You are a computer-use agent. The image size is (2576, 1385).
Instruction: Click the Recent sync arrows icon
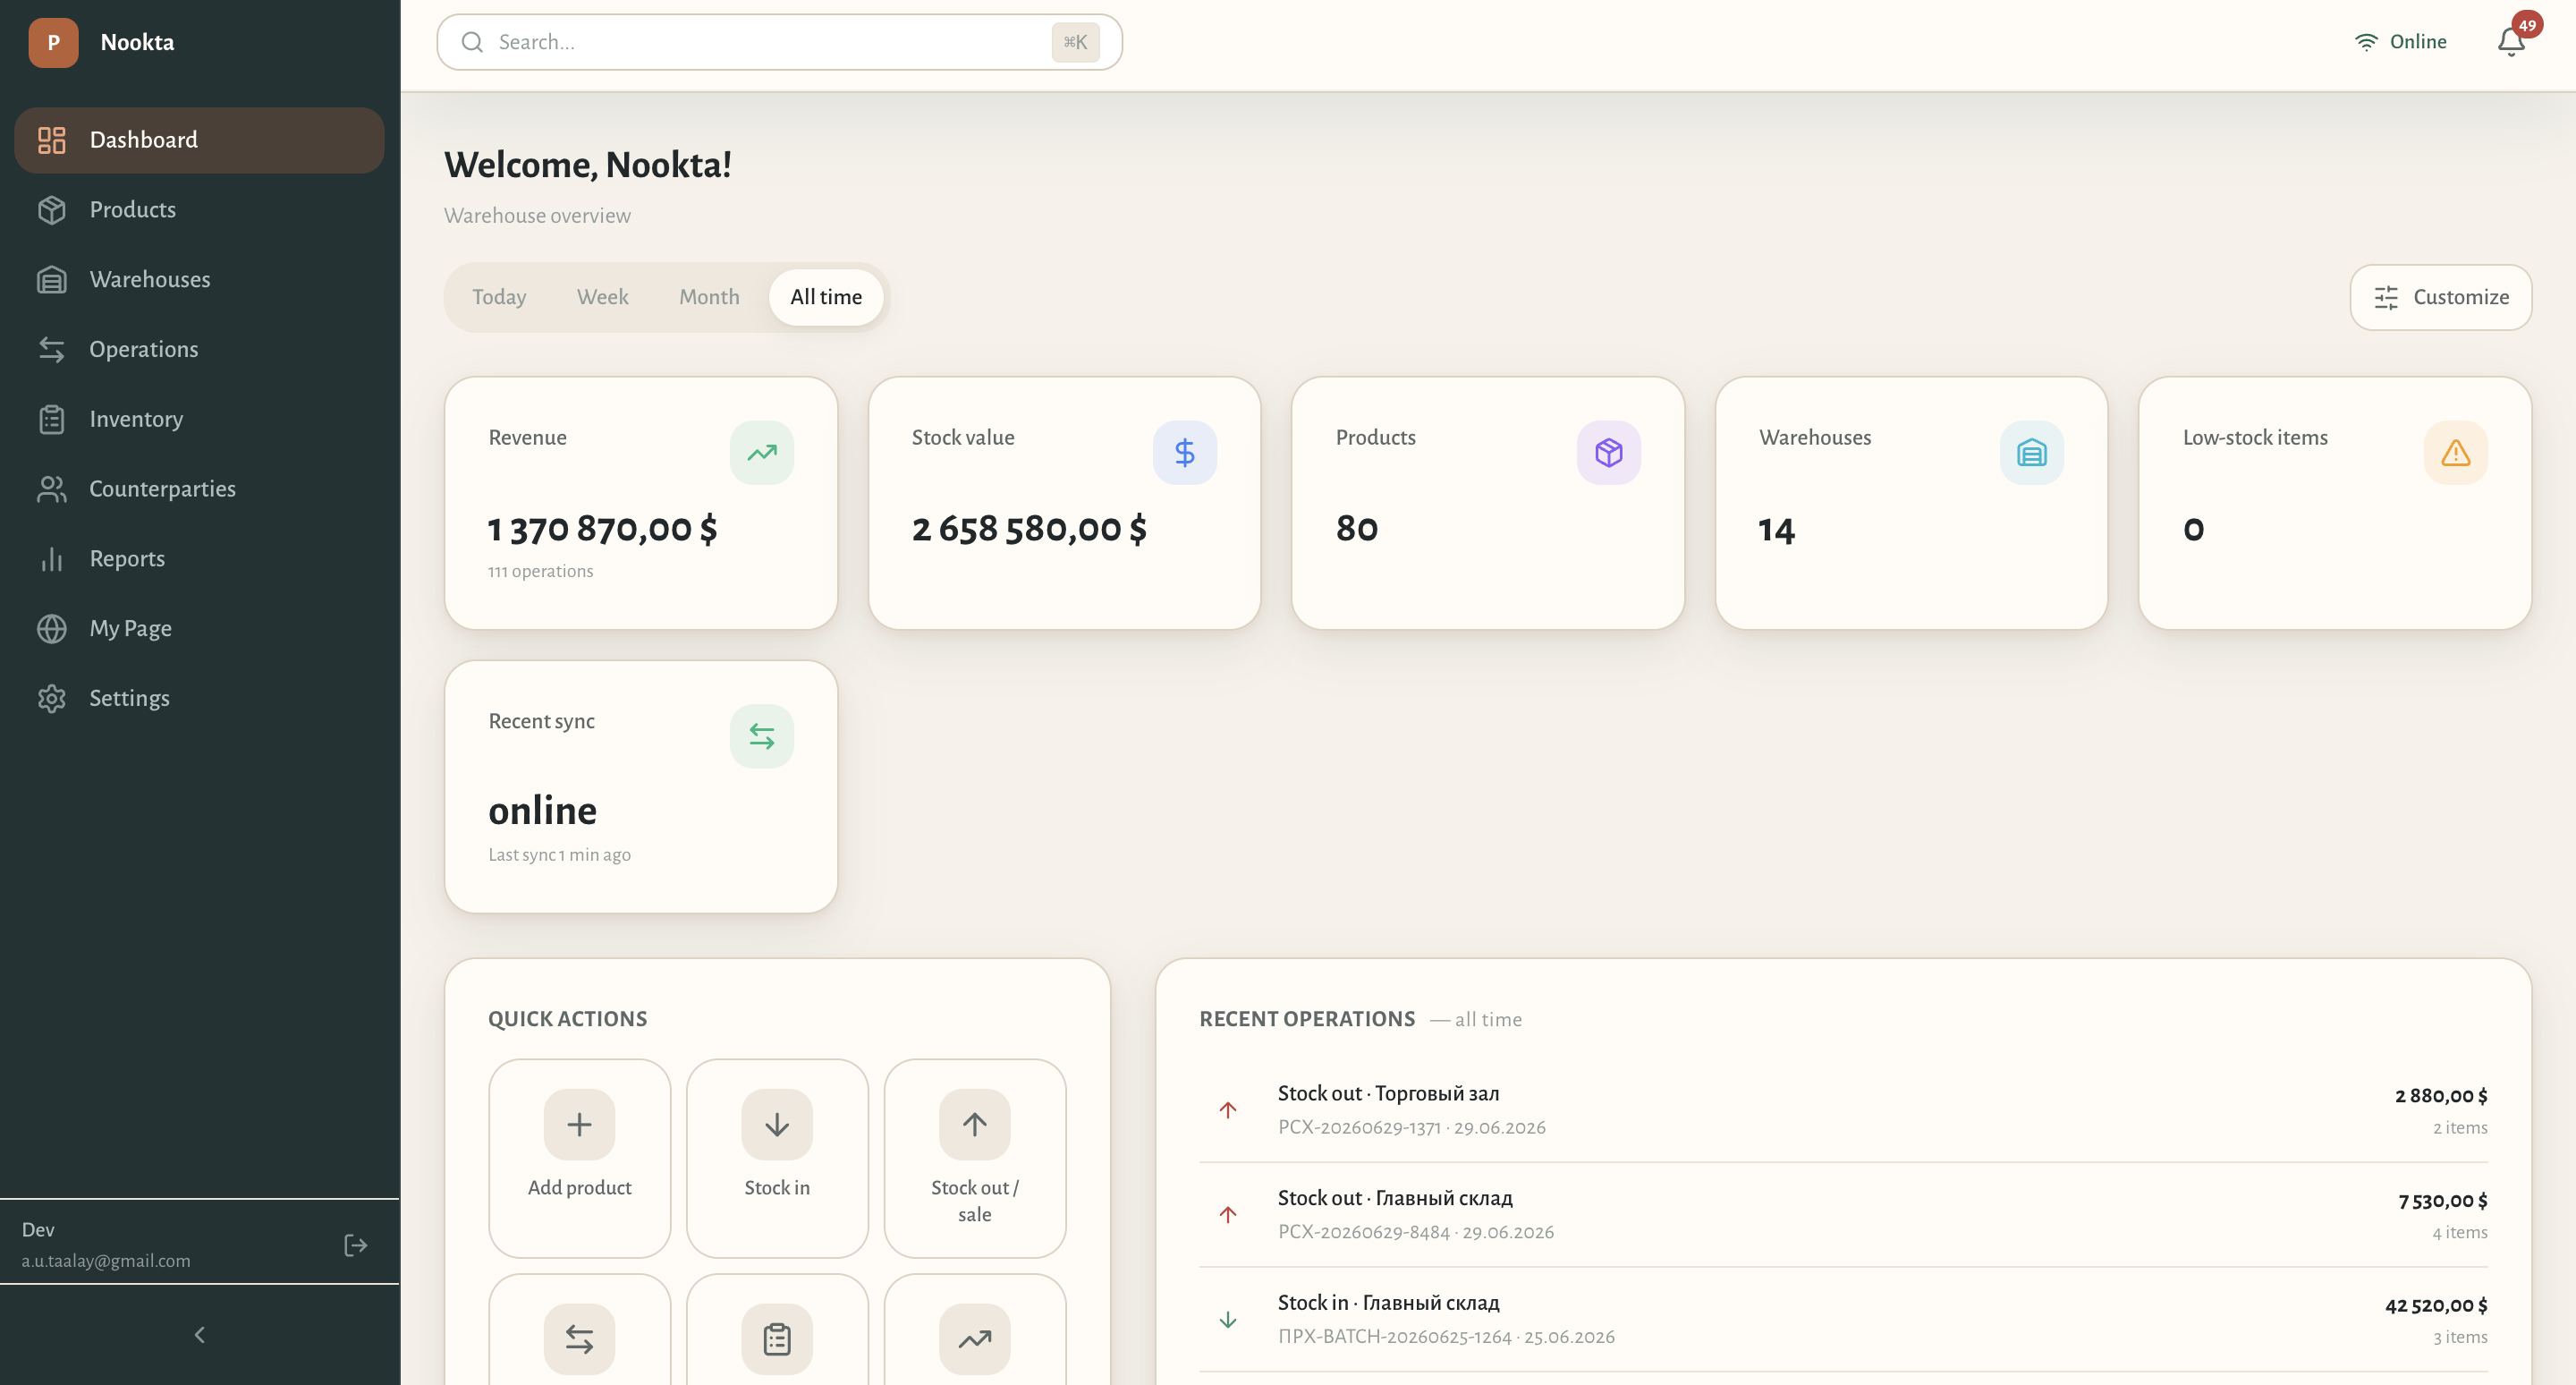coord(762,736)
